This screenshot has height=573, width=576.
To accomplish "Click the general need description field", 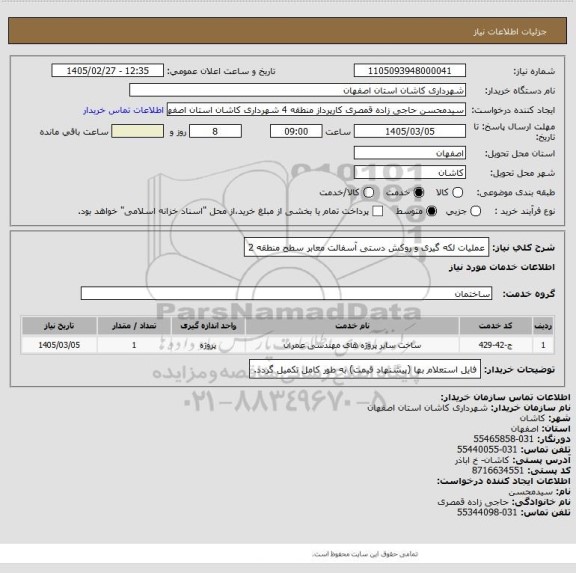I will 367,247.
